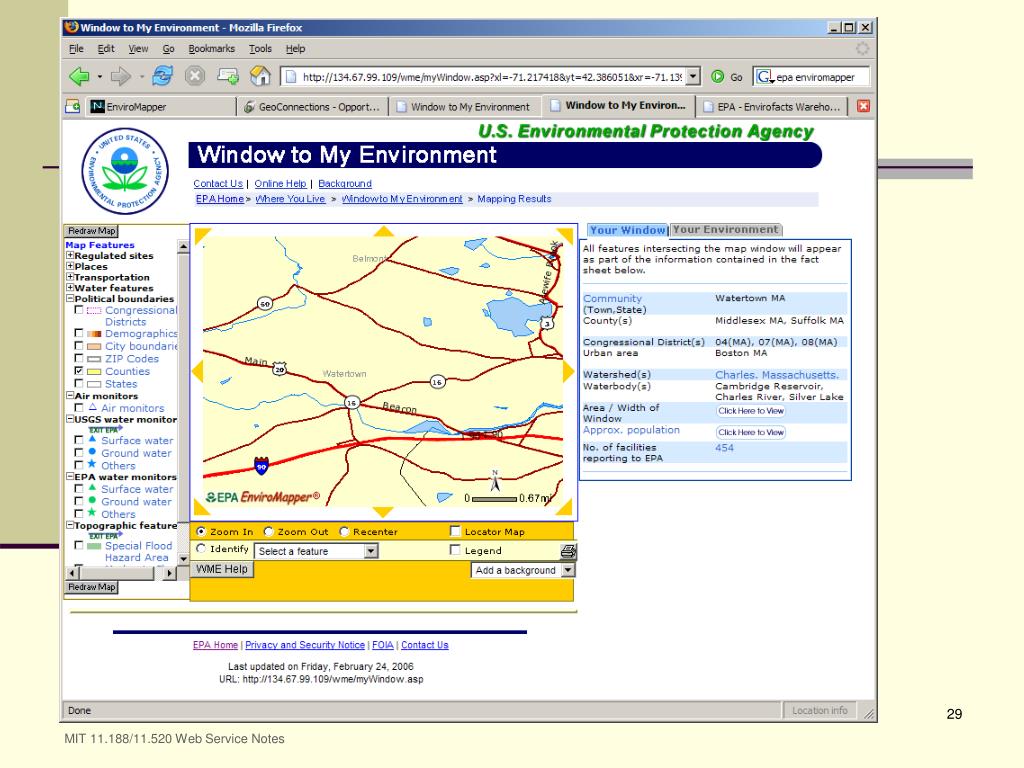
Task: Open the Tools menu
Action: [260, 48]
